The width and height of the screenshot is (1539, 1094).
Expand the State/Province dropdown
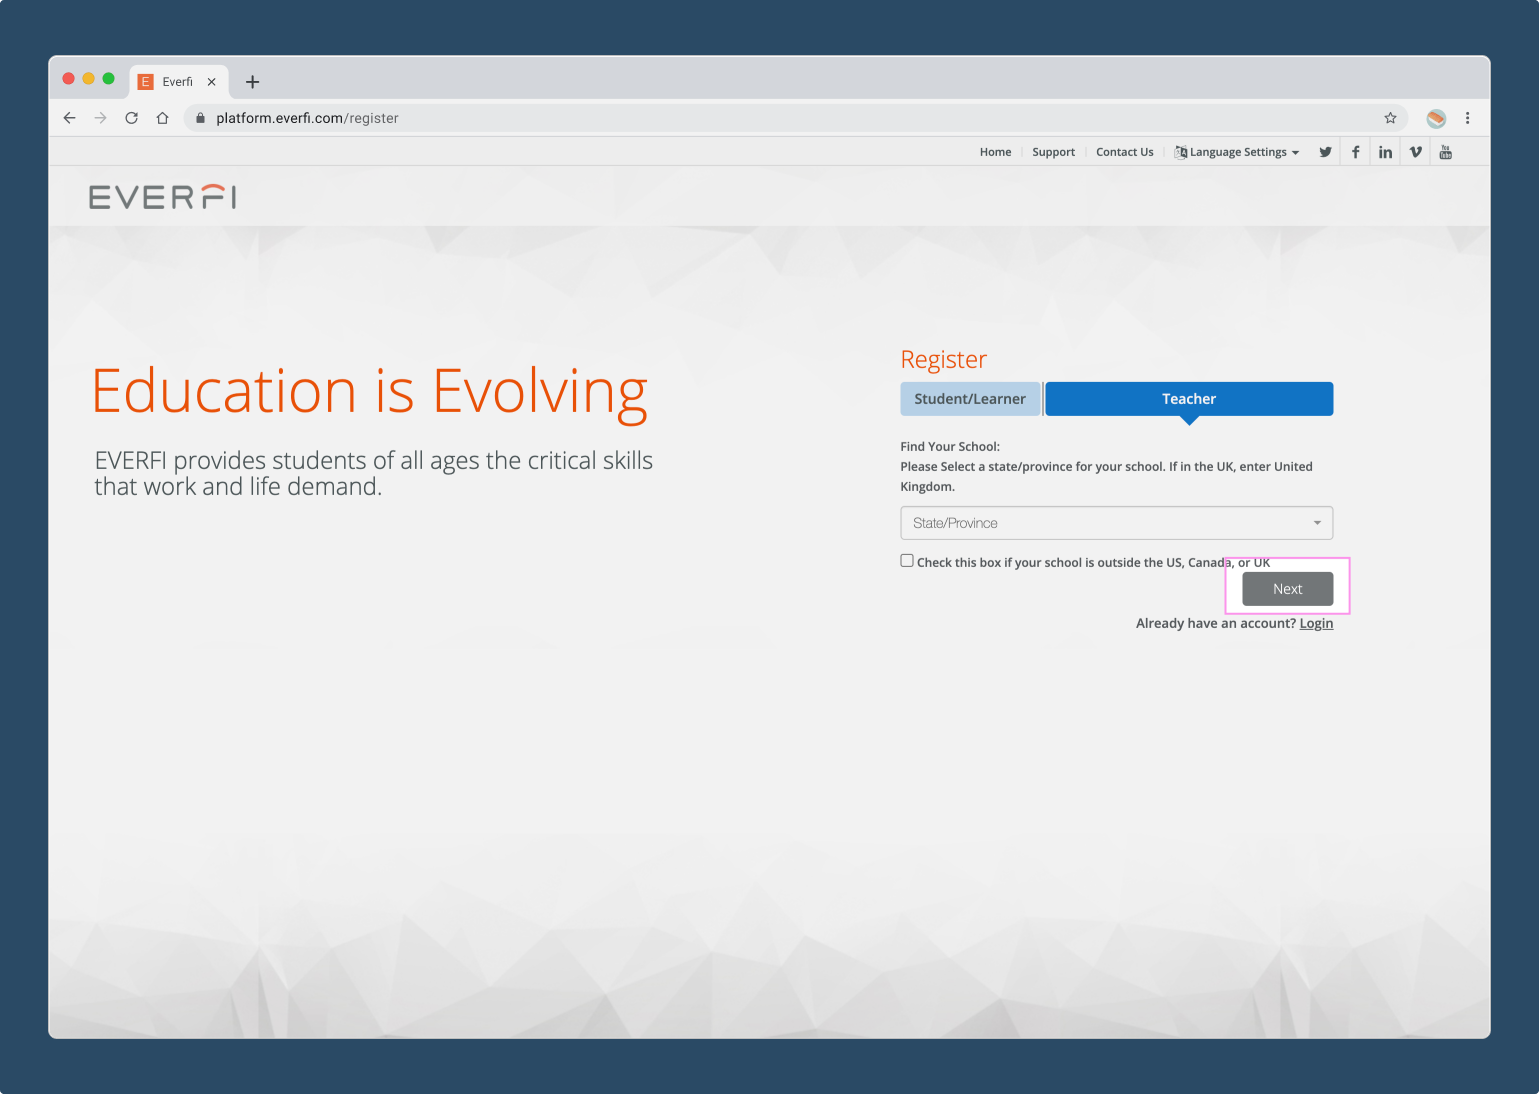tap(1116, 523)
